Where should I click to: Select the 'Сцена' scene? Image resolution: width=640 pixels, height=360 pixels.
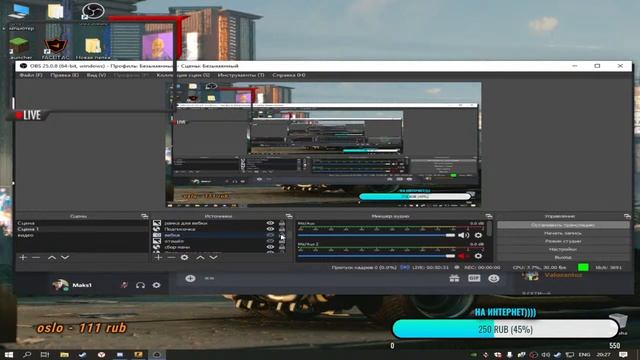[x=82, y=223]
